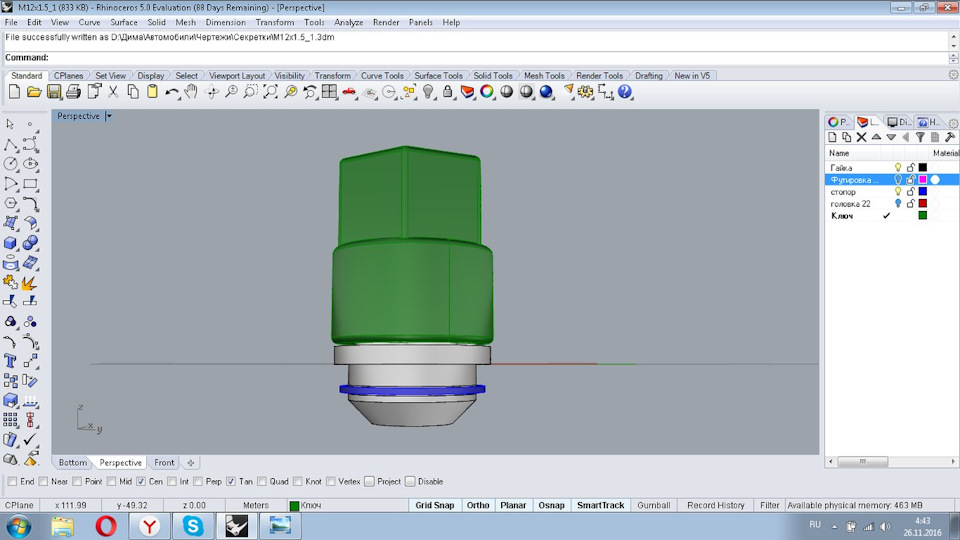
Task: Click the padlock Lock Objects icon
Action: coord(448,92)
